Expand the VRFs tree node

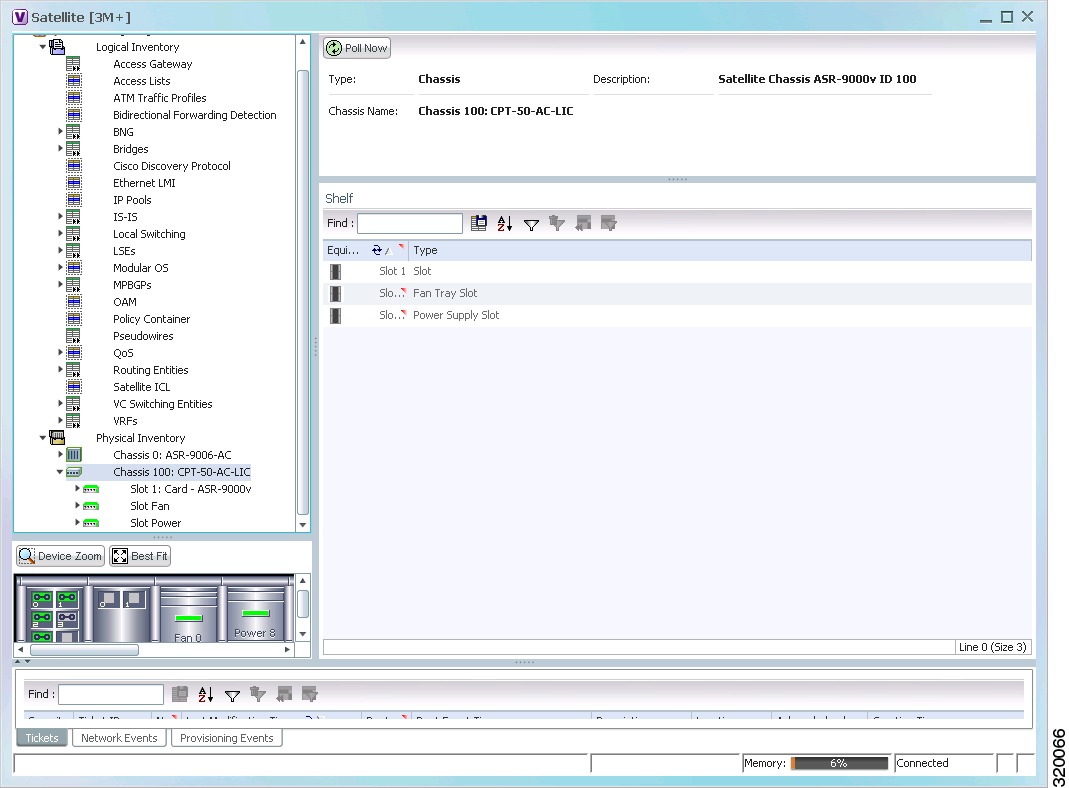point(60,421)
